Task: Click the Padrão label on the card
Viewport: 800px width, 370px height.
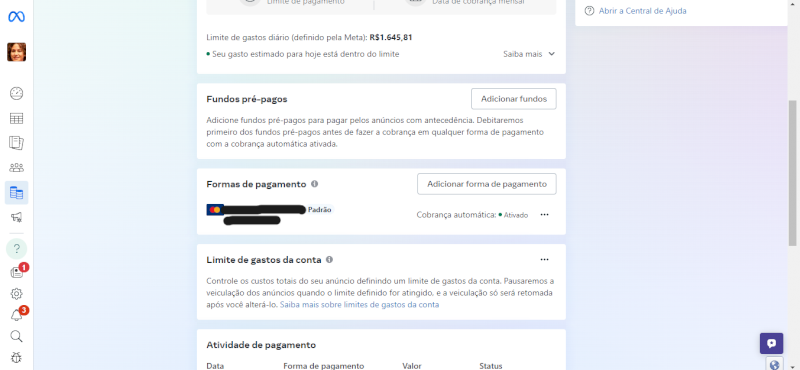Action: coord(319,209)
